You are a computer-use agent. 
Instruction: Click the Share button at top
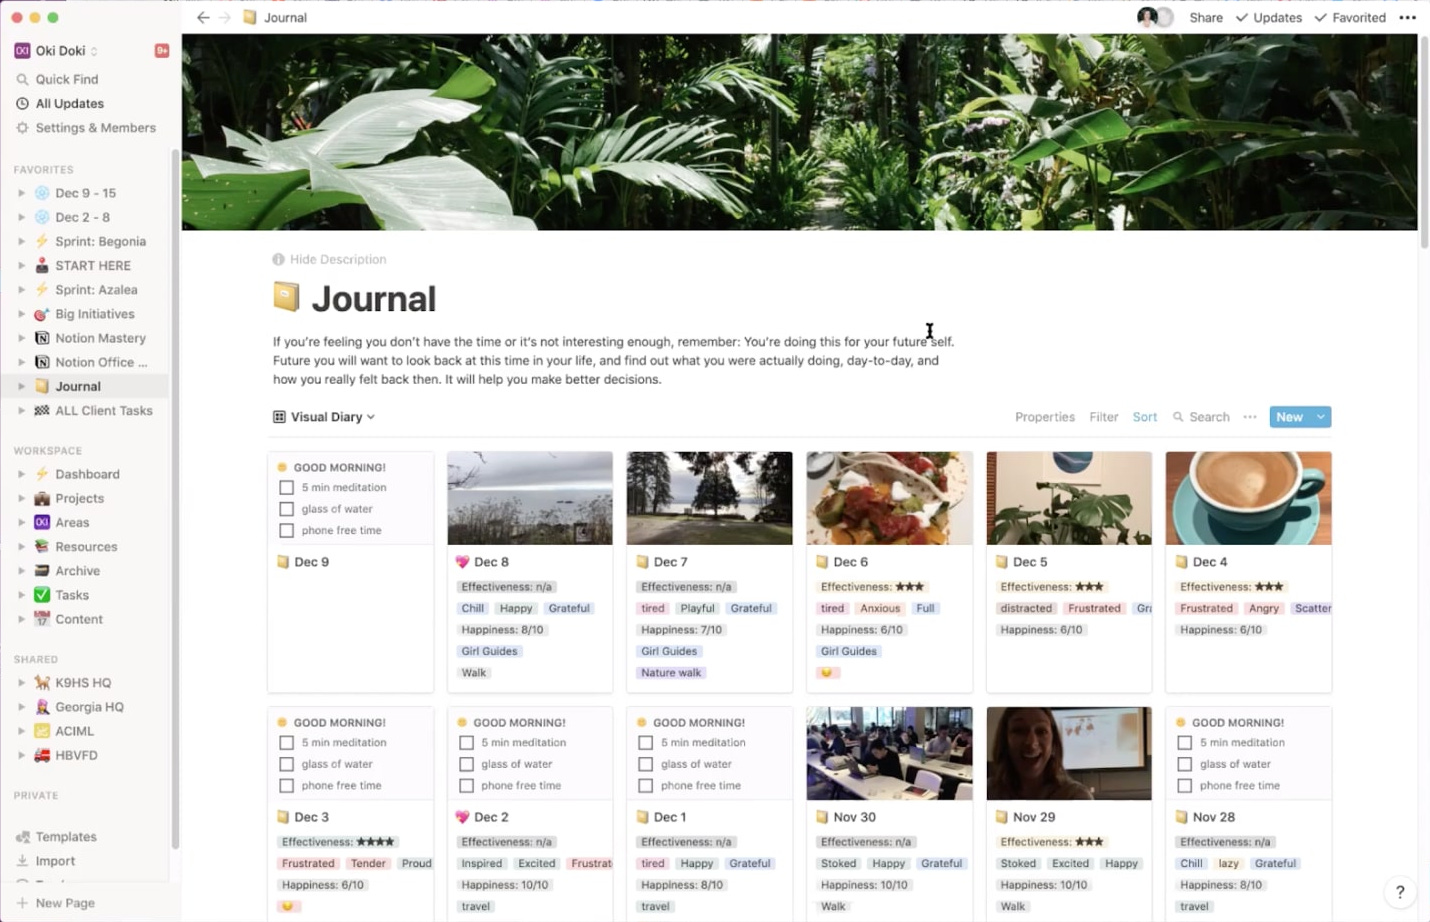pyautogui.click(x=1206, y=17)
